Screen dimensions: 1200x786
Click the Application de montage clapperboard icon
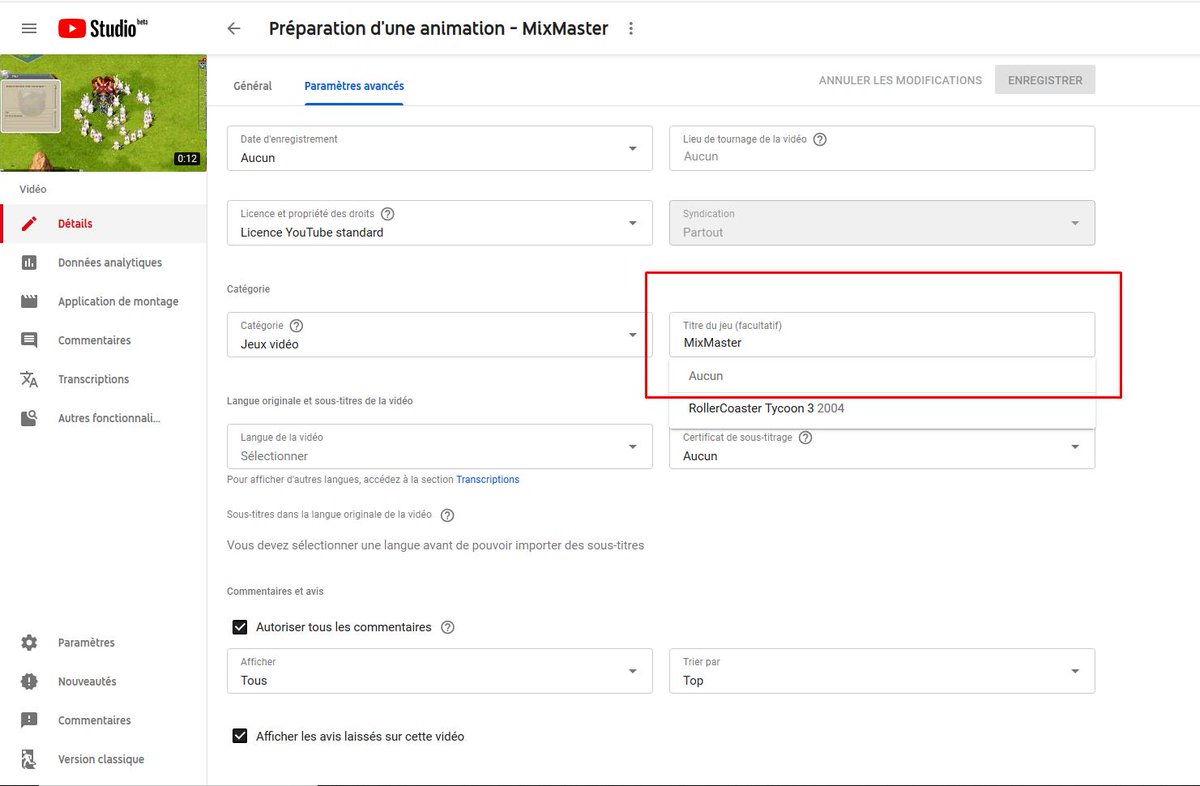[x=29, y=302]
